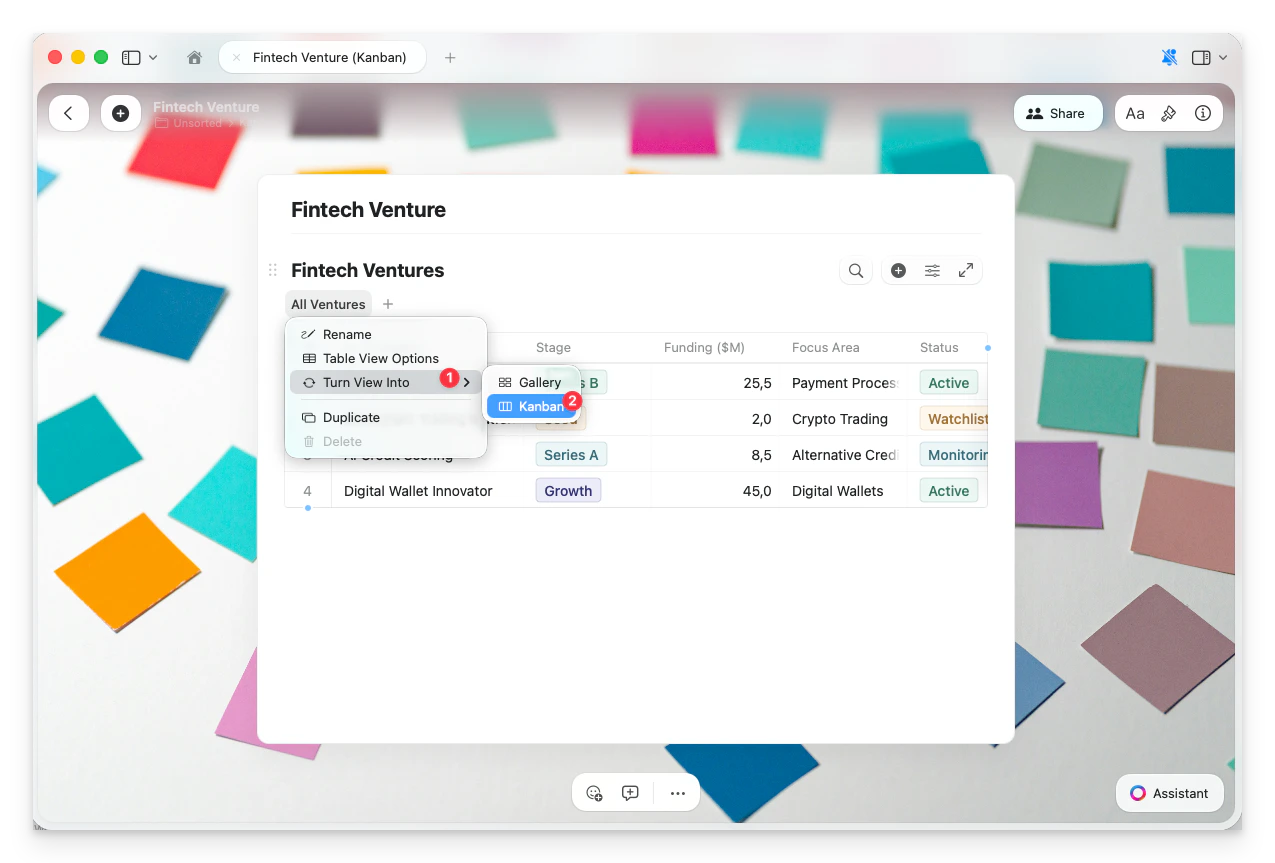Viewport: 1275px width, 863px height.
Task: Click the drag handle beside Fintech Ventures
Action: tap(272, 270)
